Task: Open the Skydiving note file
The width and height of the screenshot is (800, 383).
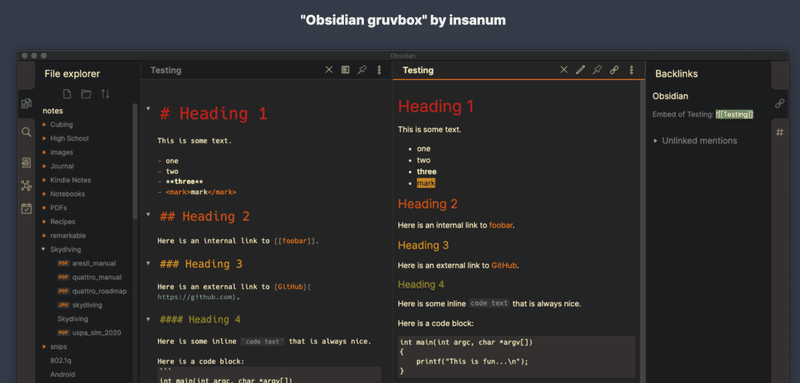Action: tap(72, 319)
